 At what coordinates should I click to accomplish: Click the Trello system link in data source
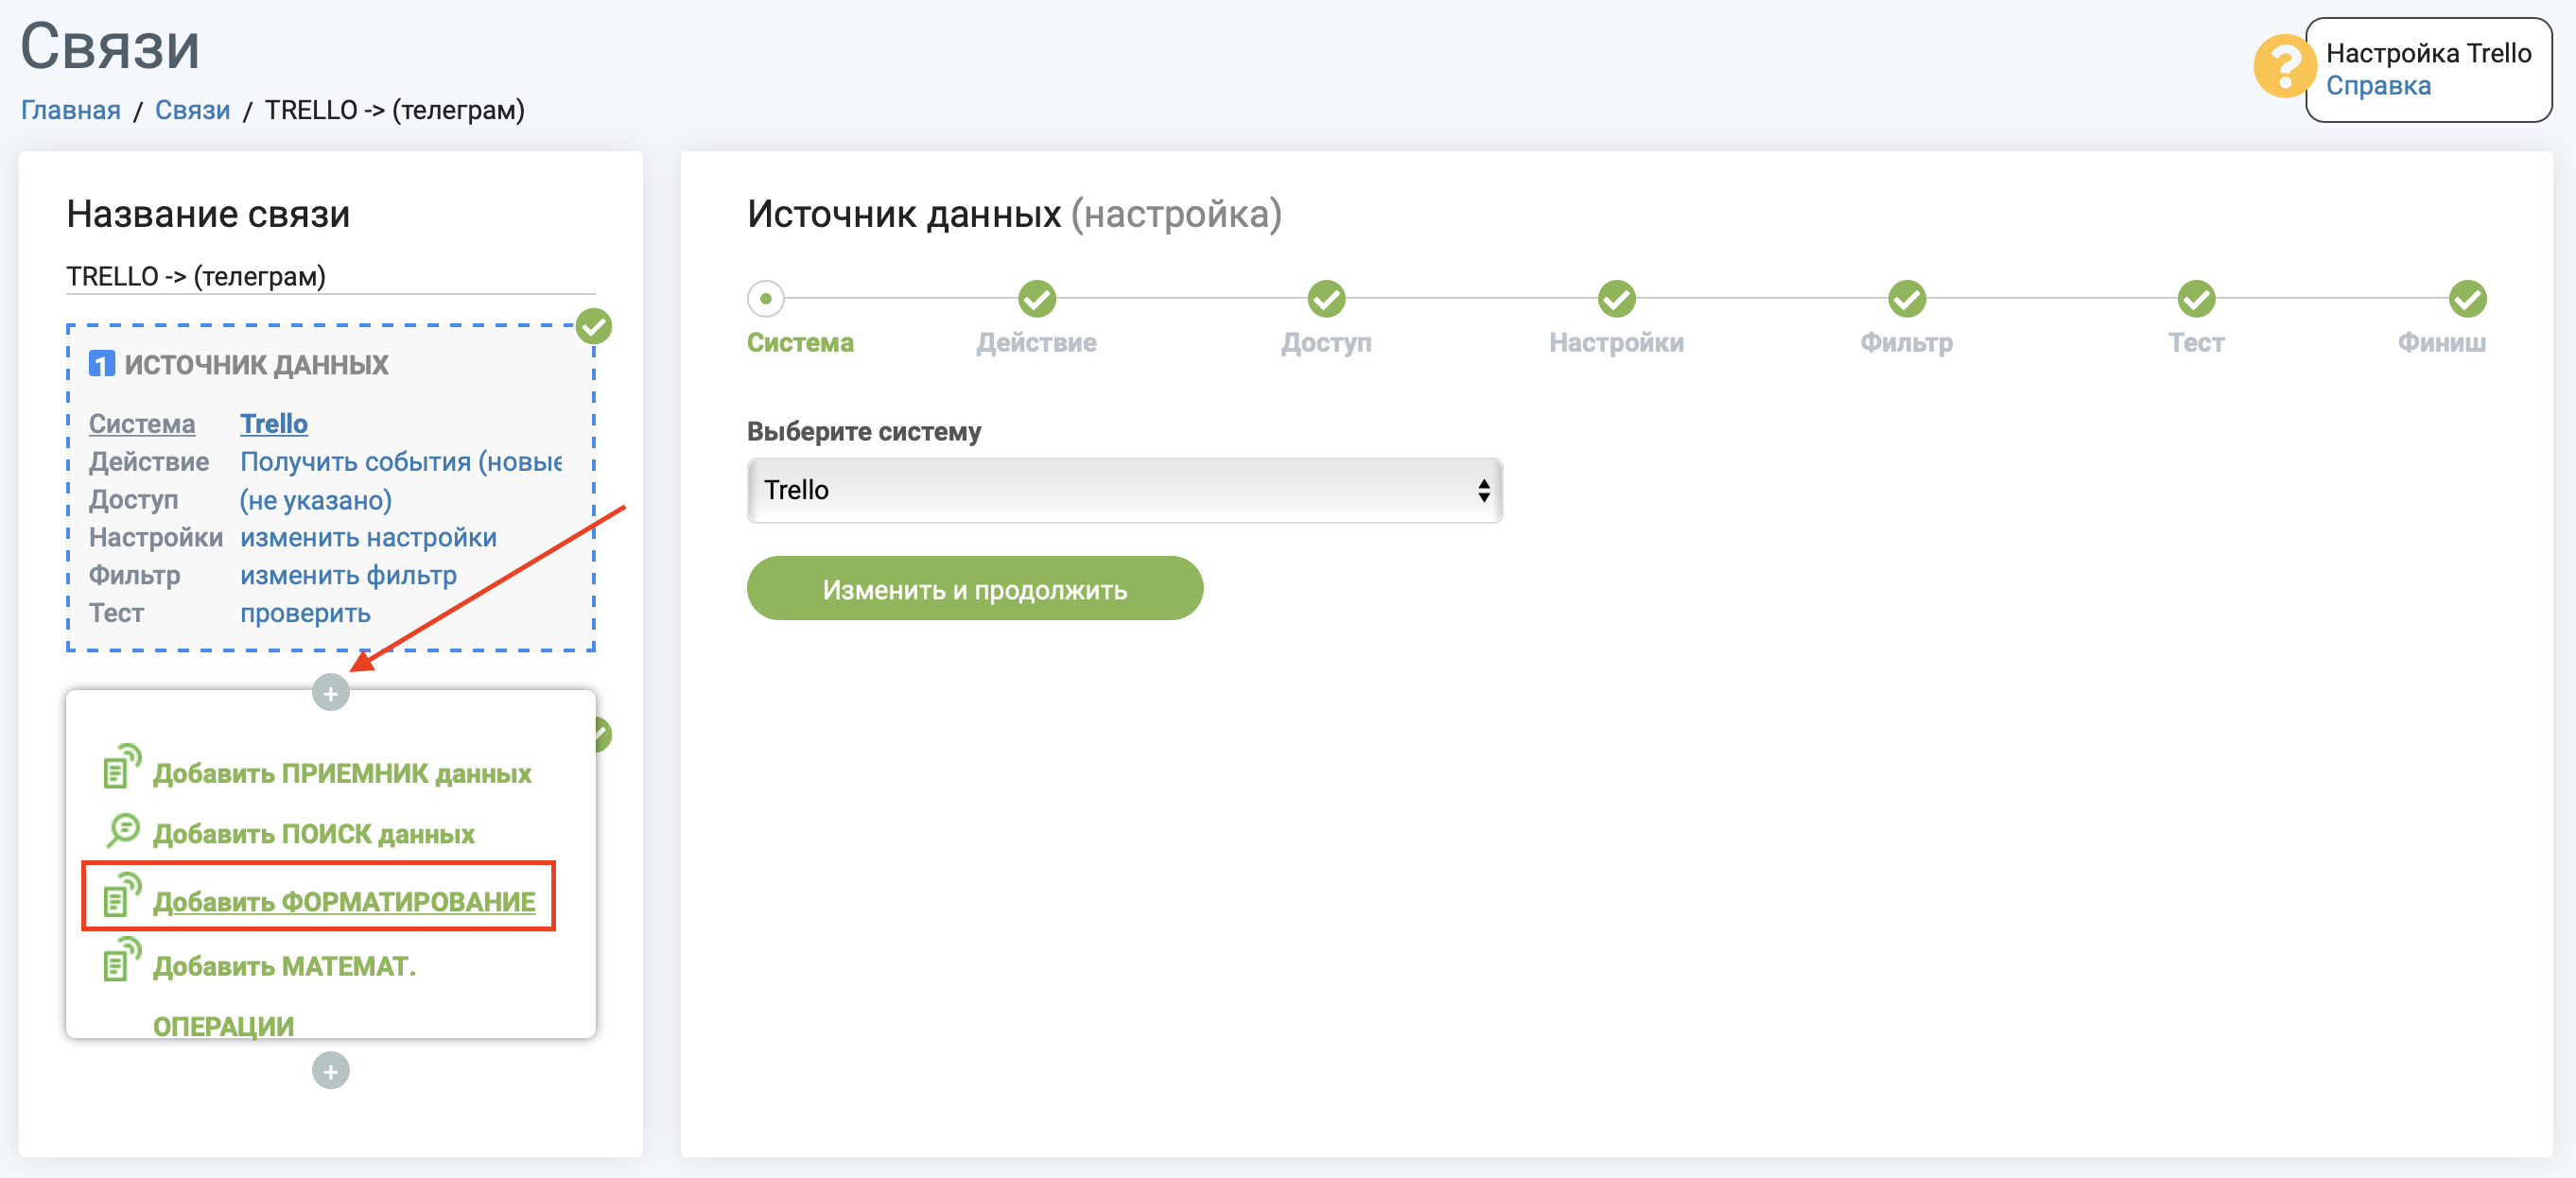274,424
